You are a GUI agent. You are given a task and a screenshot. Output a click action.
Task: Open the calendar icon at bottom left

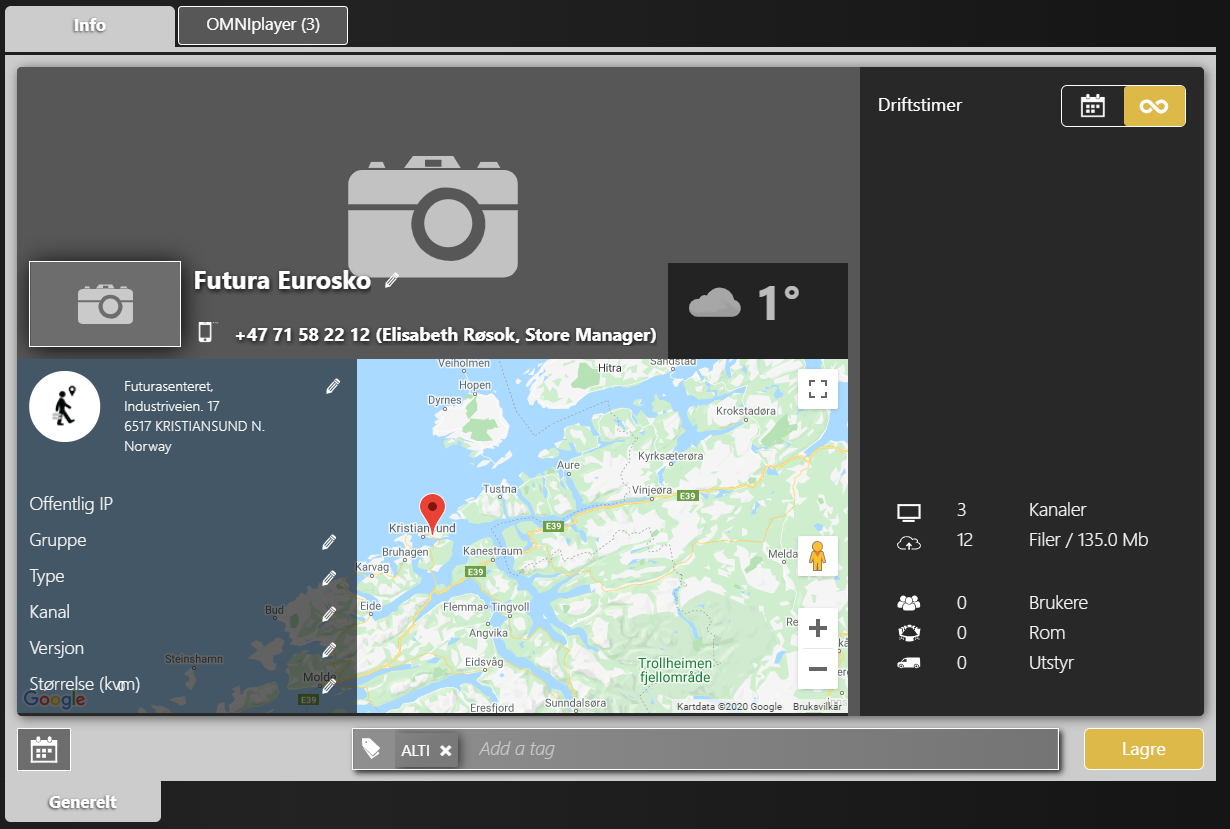pyautogui.click(x=44, y=749)
